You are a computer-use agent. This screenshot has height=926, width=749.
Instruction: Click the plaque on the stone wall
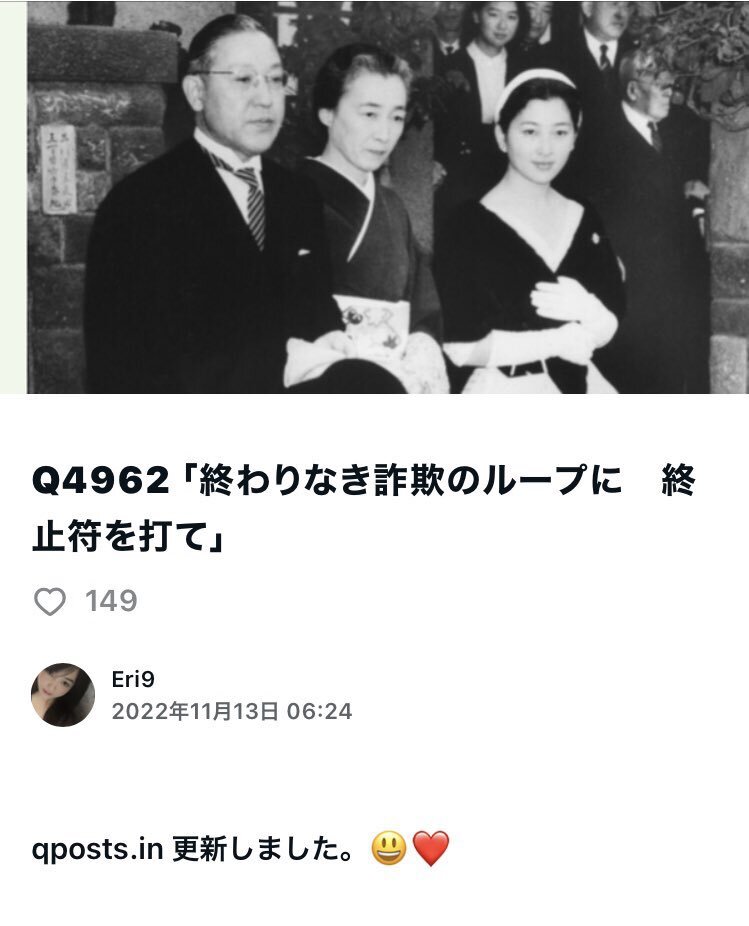click(58, 169)
